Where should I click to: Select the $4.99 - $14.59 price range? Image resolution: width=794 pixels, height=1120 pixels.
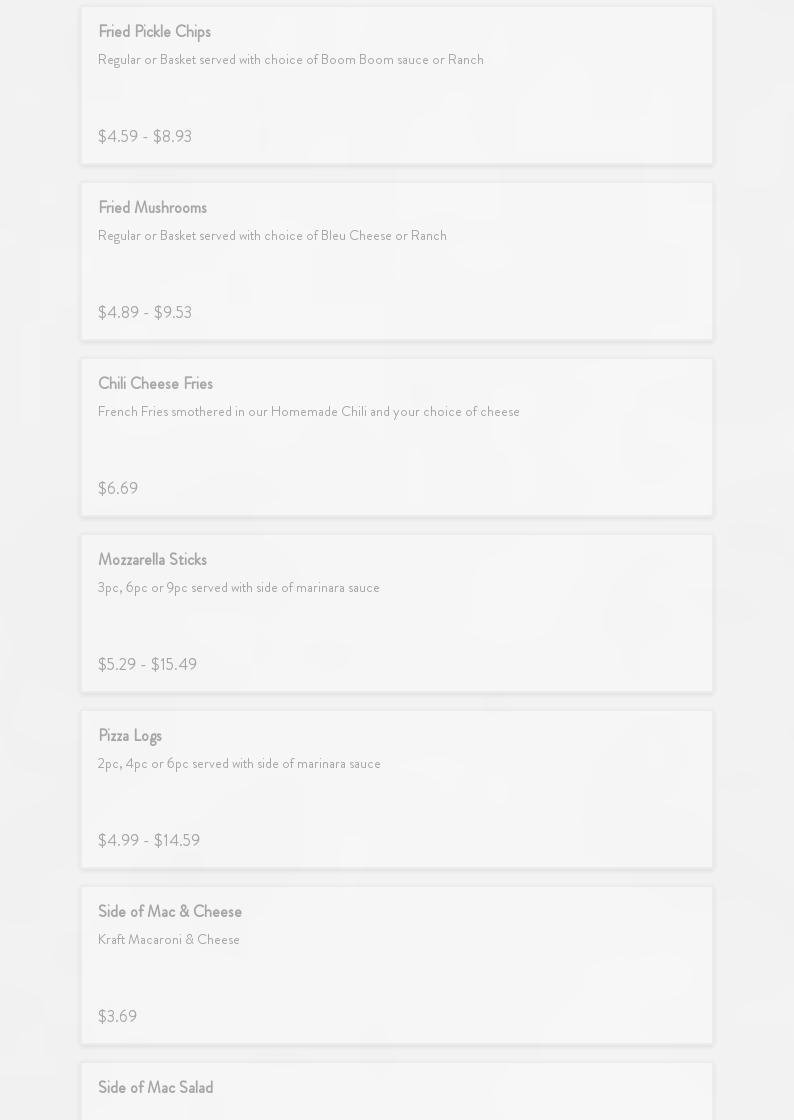pos(149,841)
